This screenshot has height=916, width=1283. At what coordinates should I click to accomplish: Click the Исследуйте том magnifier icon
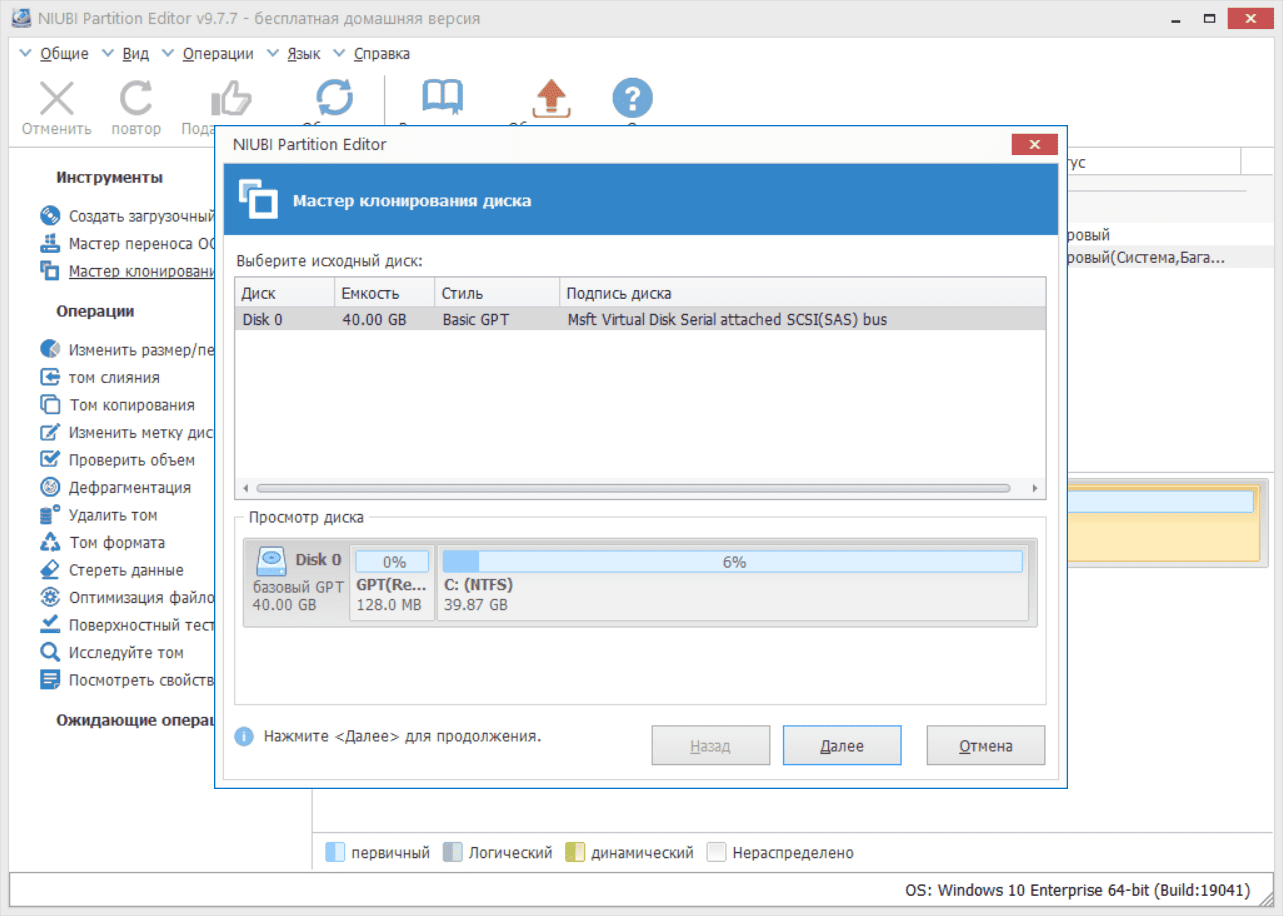(50, 652)
